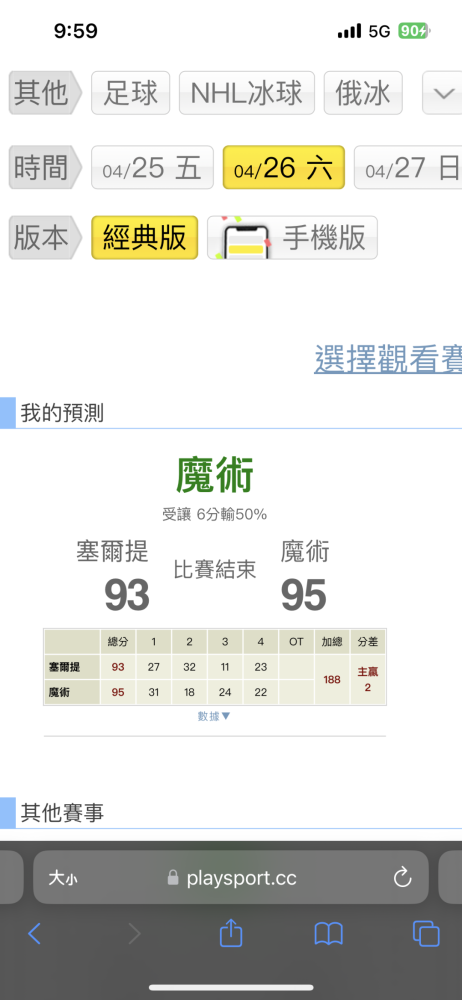
Task: Open the Safari share sheet icon
Action: 231,933
